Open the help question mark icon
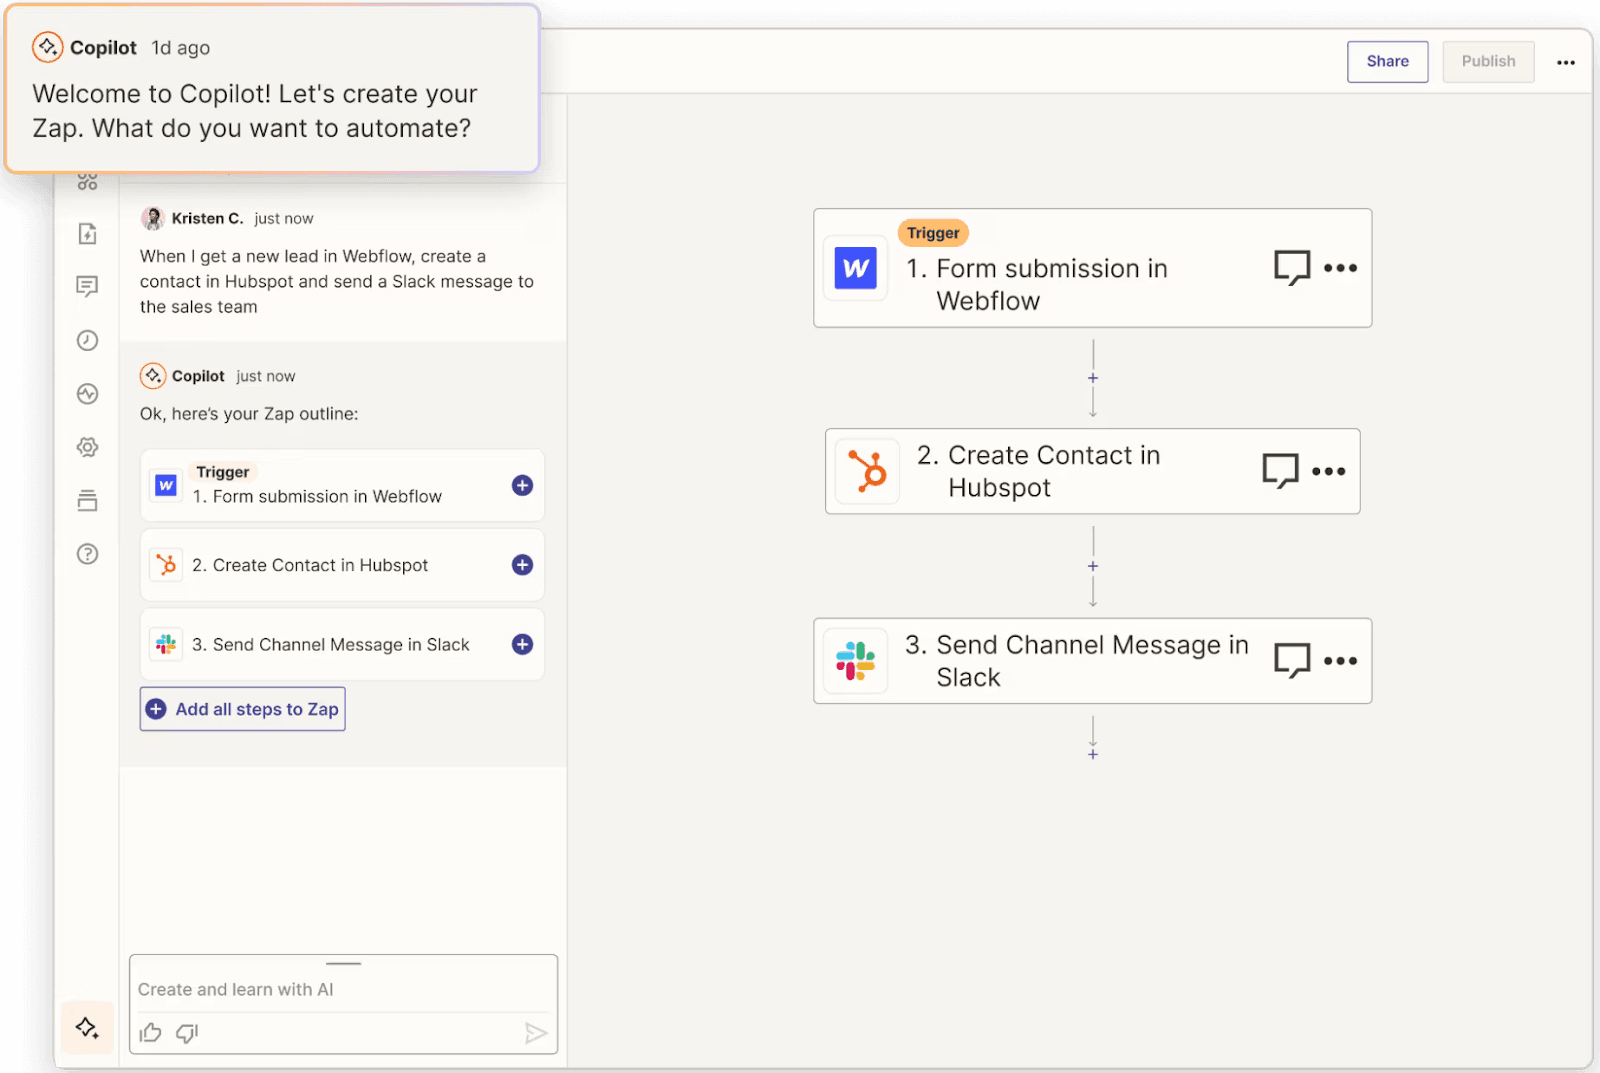 click(88, 554)
